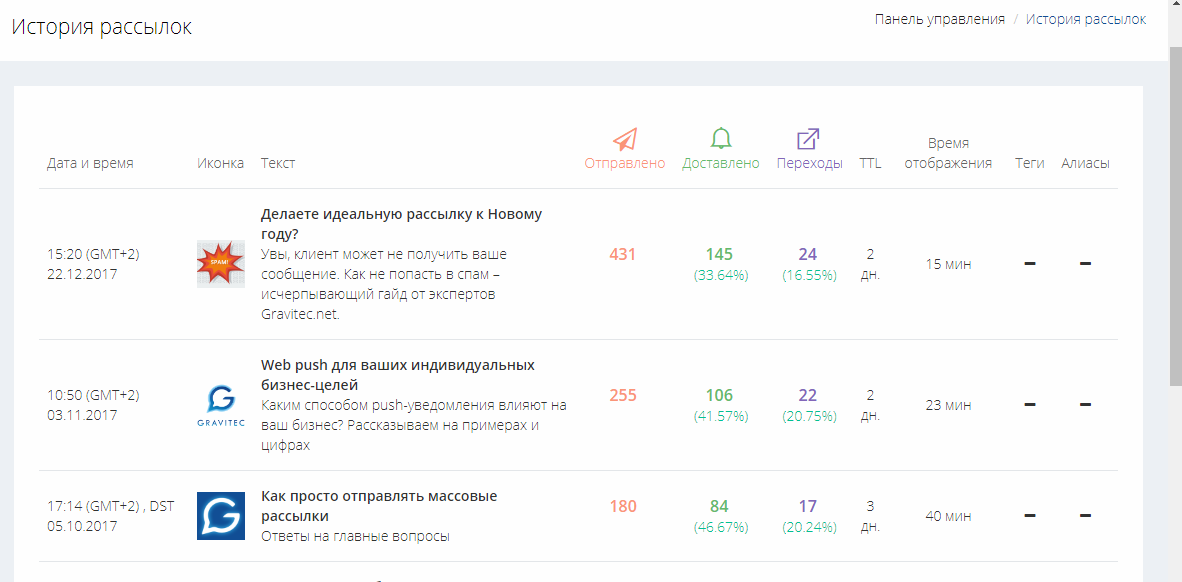Click the Дата и время column header

pyautogui.click(x=90, y=164)
